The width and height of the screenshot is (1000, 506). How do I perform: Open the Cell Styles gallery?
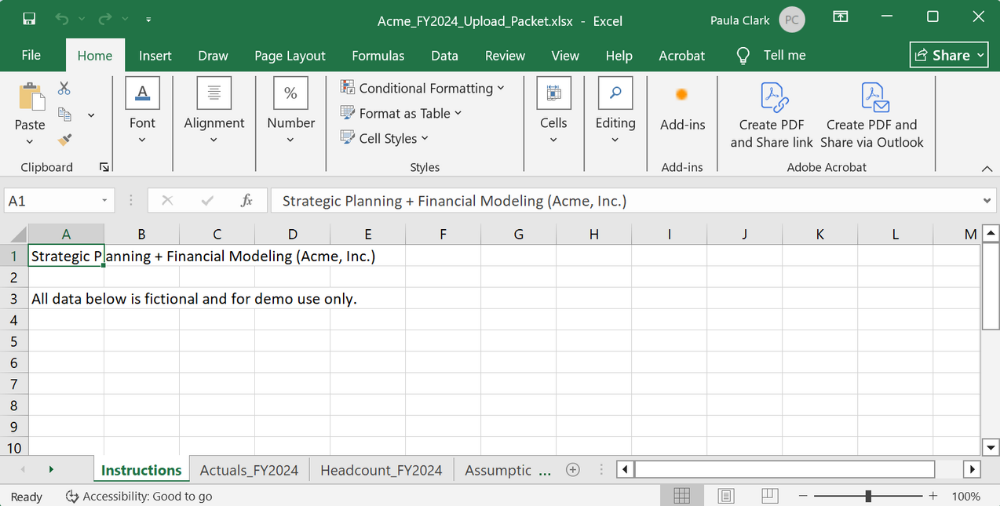[x=384, y=138]
